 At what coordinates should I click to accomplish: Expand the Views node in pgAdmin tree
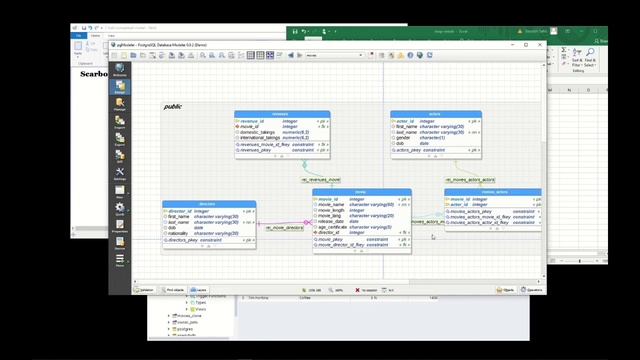(187, 309)
